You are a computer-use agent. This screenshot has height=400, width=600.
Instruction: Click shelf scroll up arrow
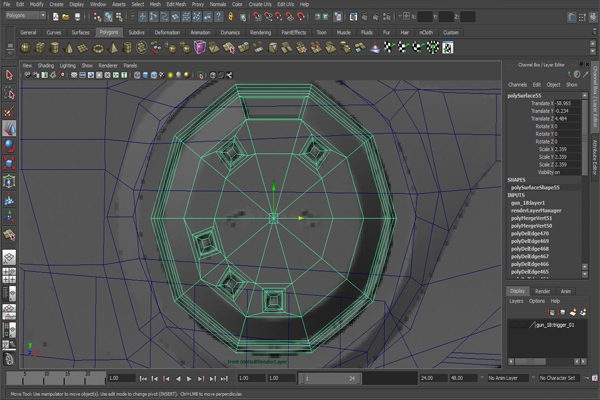pyautogui.click(x=593, y=44)
